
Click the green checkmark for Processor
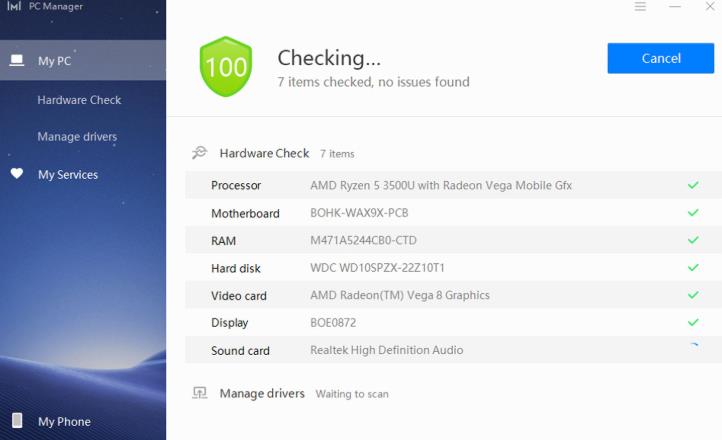(x=693, y=186)
